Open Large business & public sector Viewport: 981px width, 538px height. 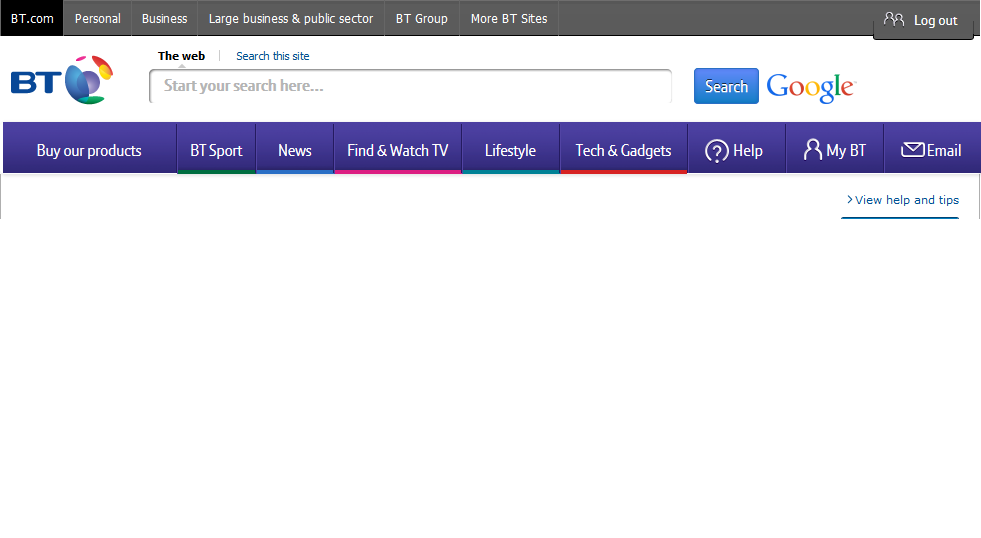pyautogui.click(x=291, y=18)
